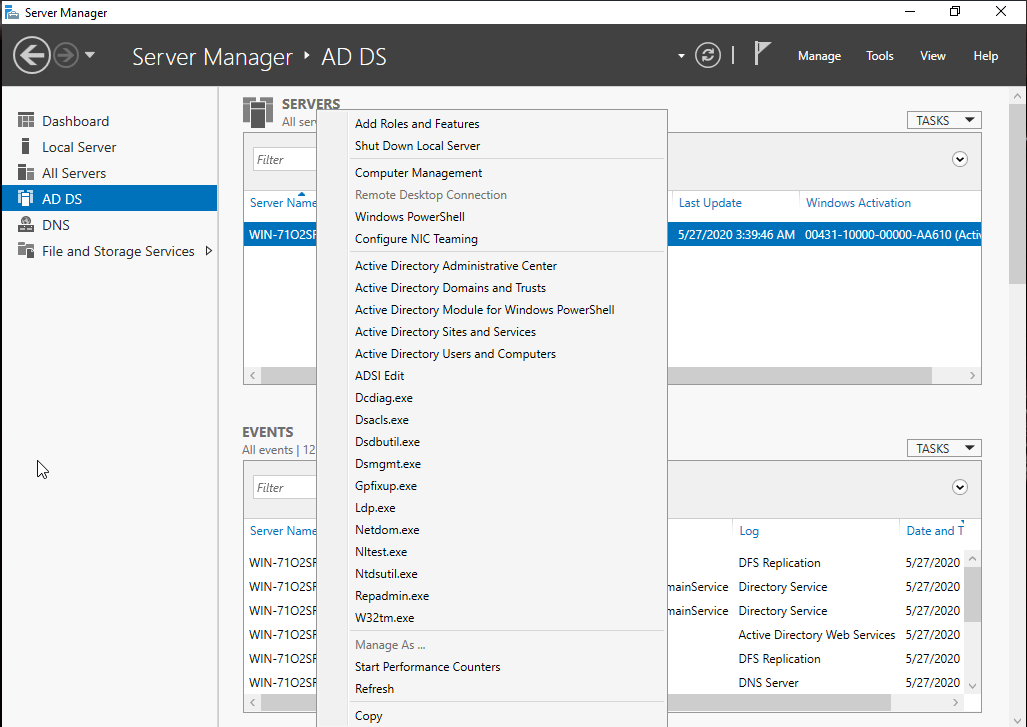Expand the Events filter options chevron
Screen dimensions: 1027x727
[960, 487]
